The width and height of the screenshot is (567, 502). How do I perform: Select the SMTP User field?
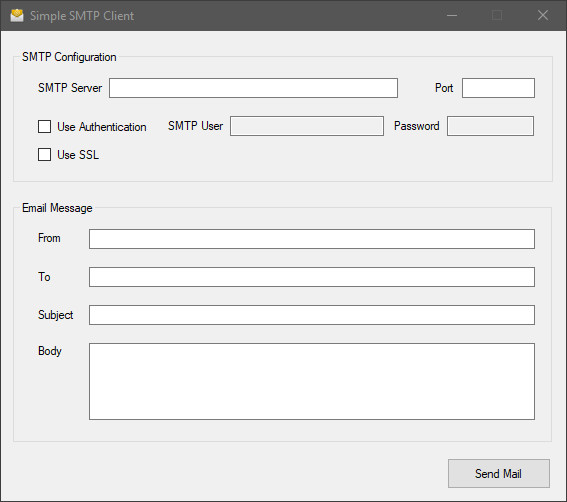307,126
